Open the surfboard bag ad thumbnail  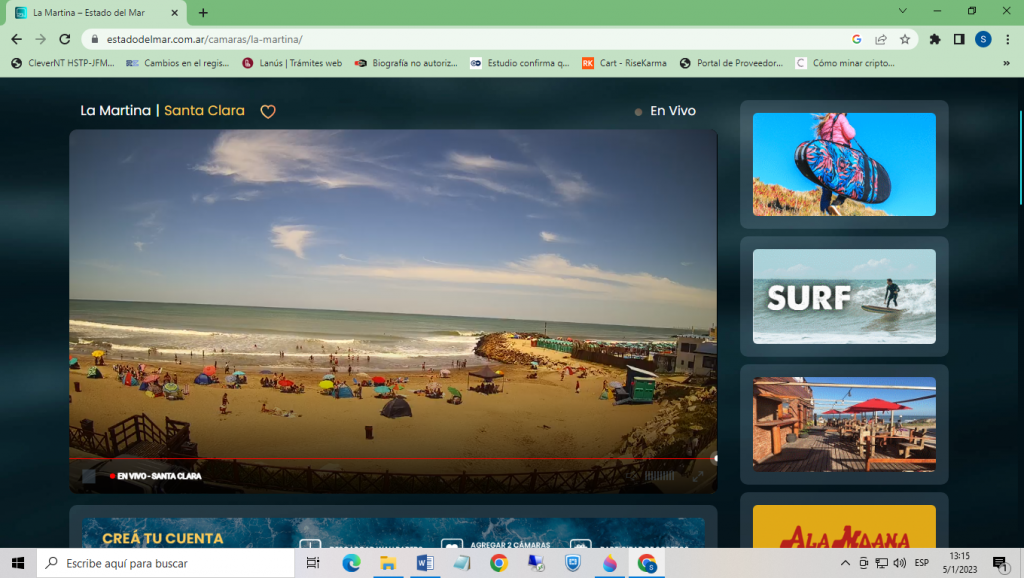844,164
